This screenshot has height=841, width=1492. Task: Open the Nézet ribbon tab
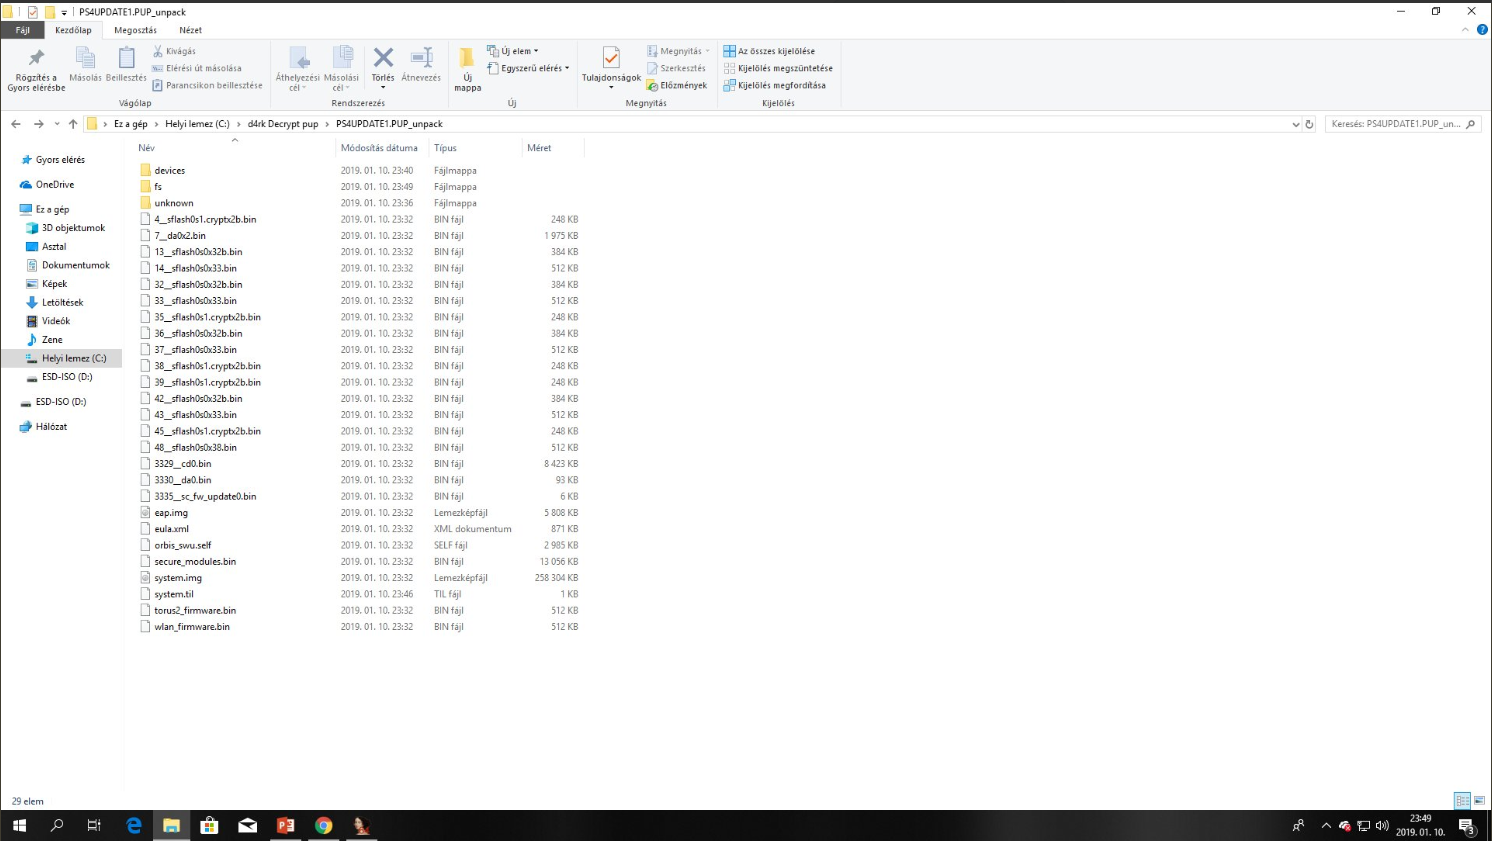pos(190,30)
